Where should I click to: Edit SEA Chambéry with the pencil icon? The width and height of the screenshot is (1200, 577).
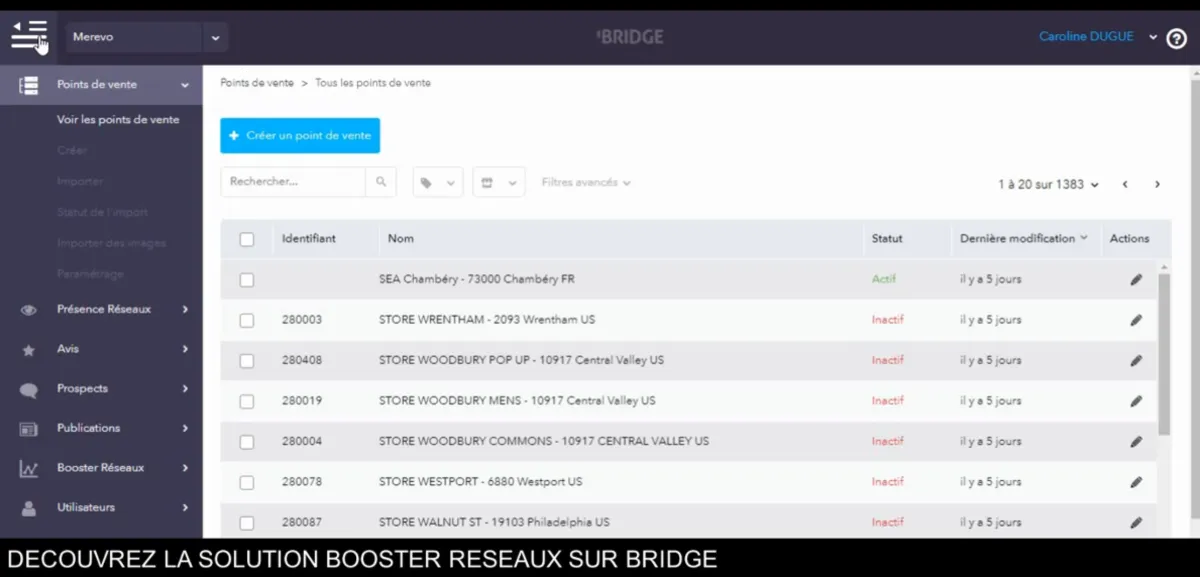(x=1136, y=280)
